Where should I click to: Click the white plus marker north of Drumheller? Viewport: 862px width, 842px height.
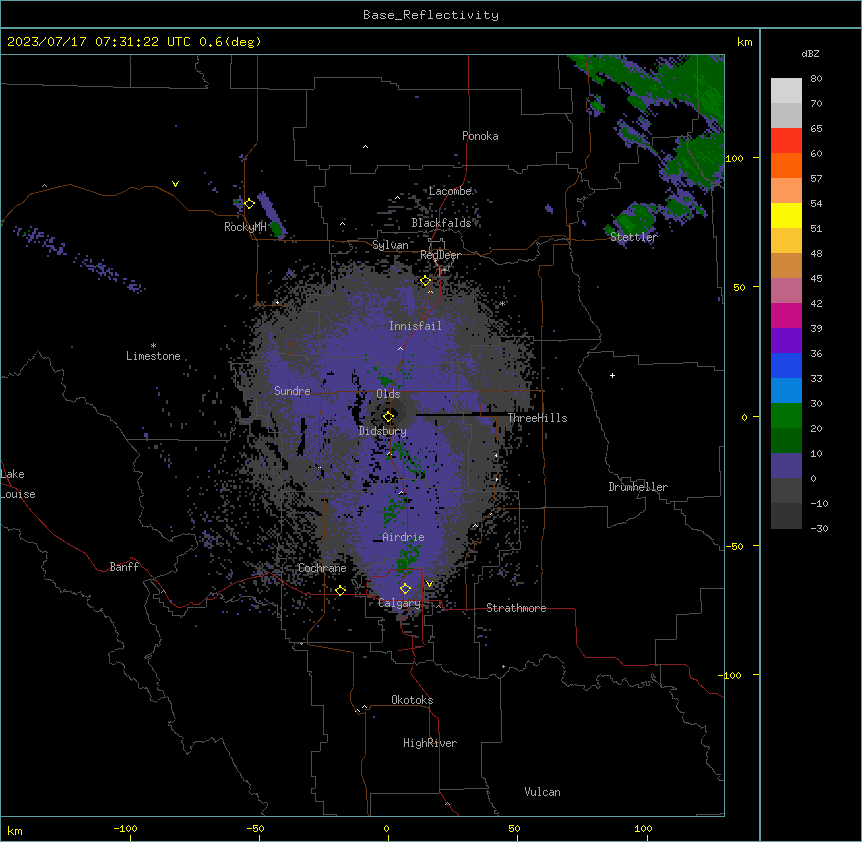click(x=612, y=375)
